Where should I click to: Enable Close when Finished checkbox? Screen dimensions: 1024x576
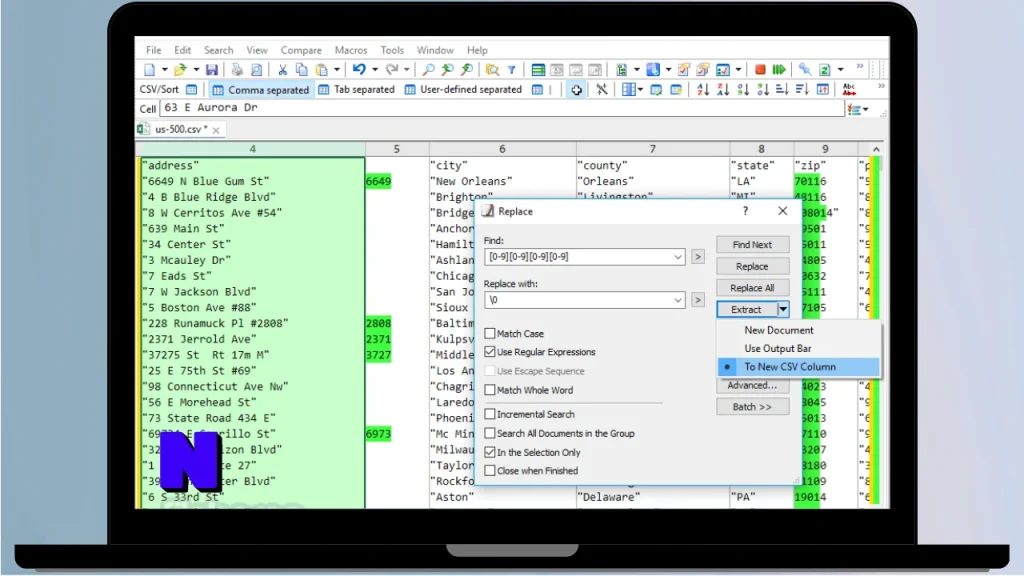tap(490, 470)
